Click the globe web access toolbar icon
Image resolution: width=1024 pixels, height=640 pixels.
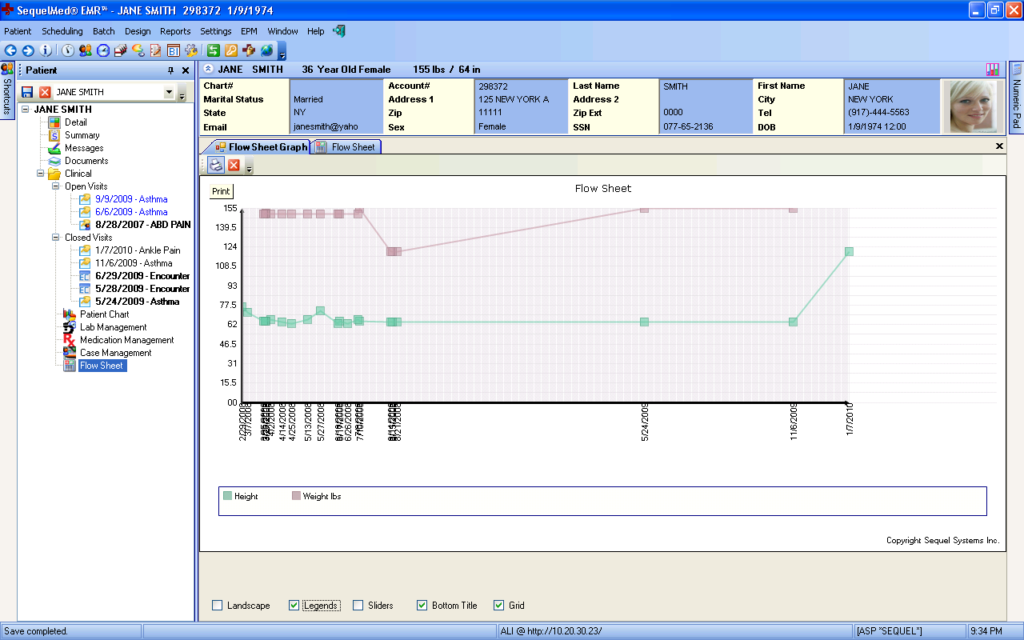pos(266,50)
